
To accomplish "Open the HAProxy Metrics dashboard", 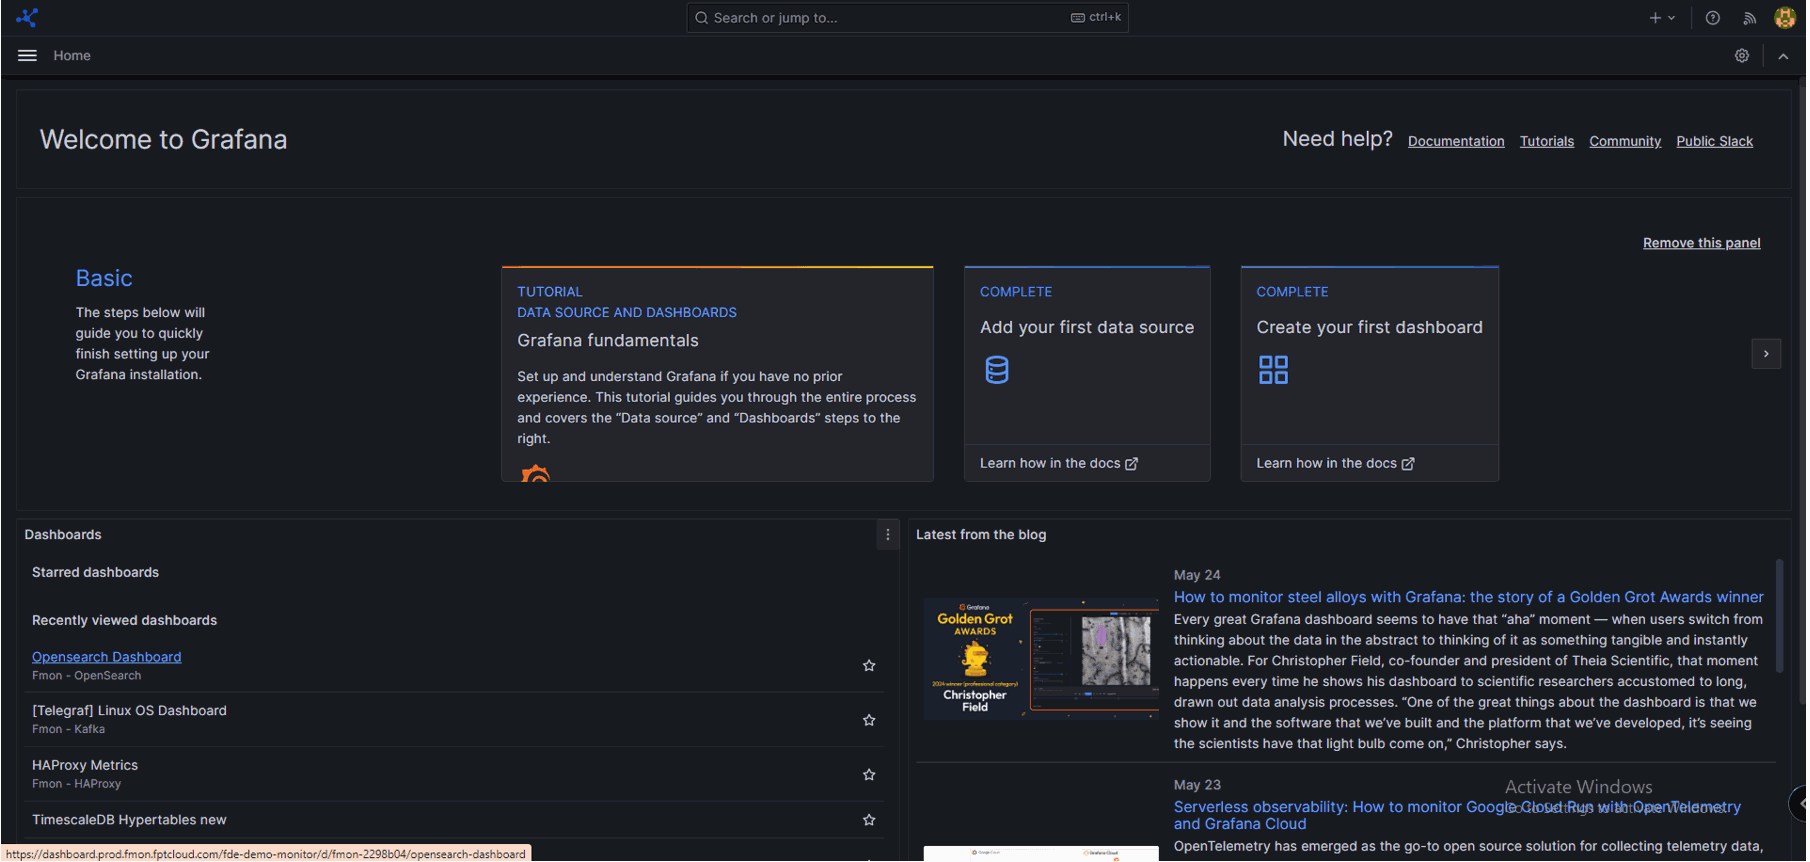I will [85, 765].
